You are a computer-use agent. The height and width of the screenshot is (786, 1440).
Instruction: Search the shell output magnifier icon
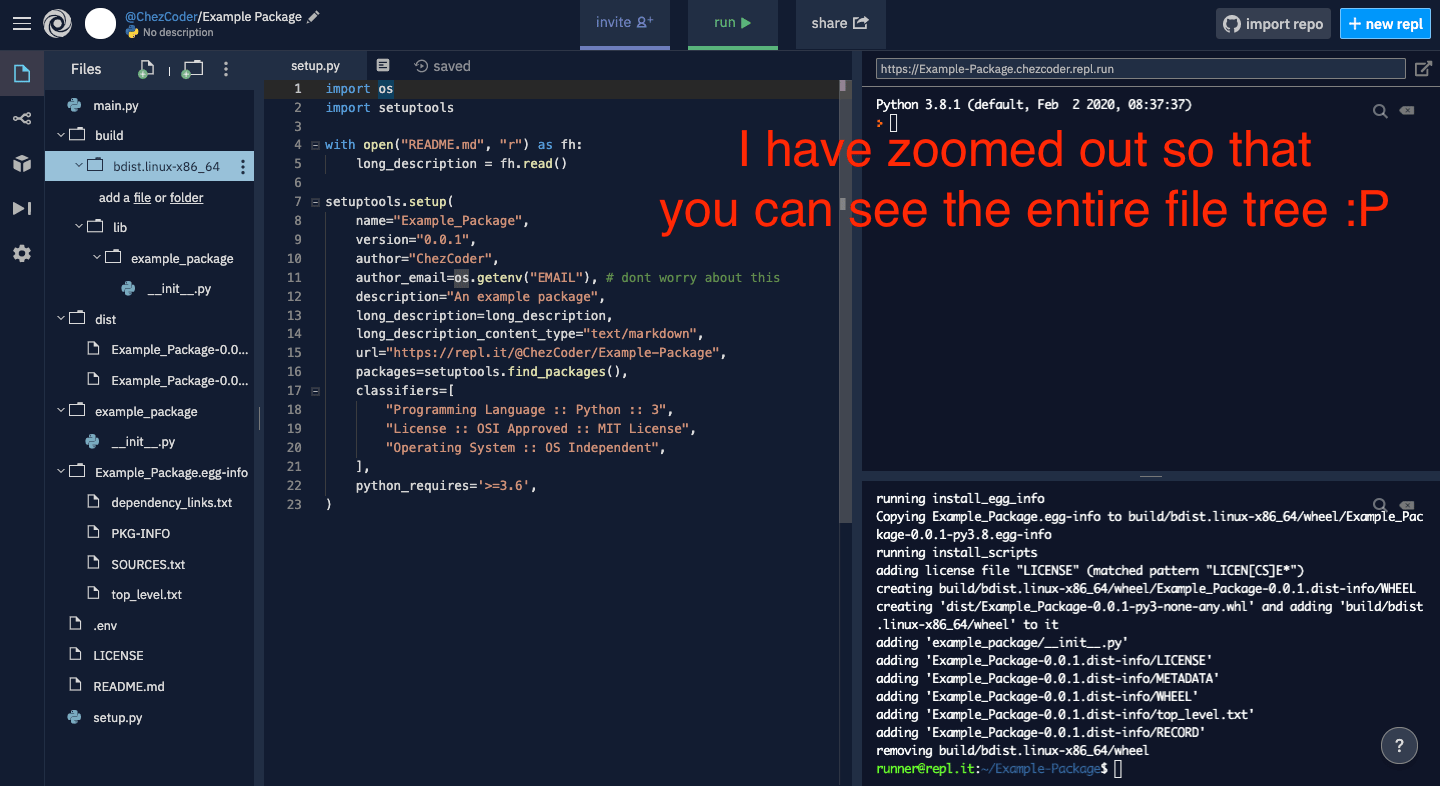pyautogui.click(x=1380, y=505)
